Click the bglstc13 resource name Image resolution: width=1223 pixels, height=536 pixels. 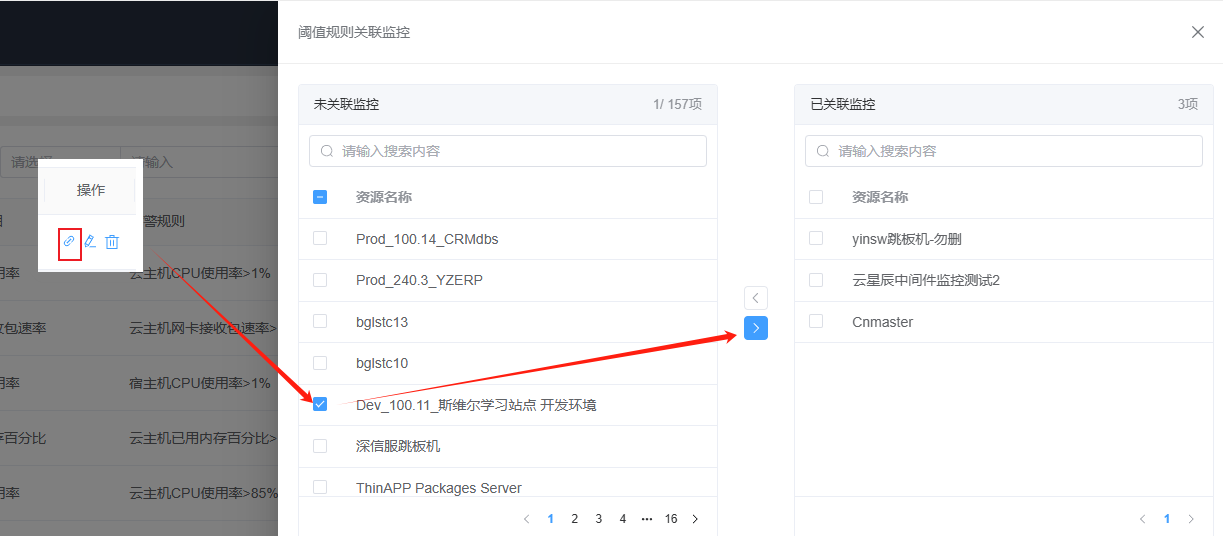pyautogui.click(x=382, y=322)
